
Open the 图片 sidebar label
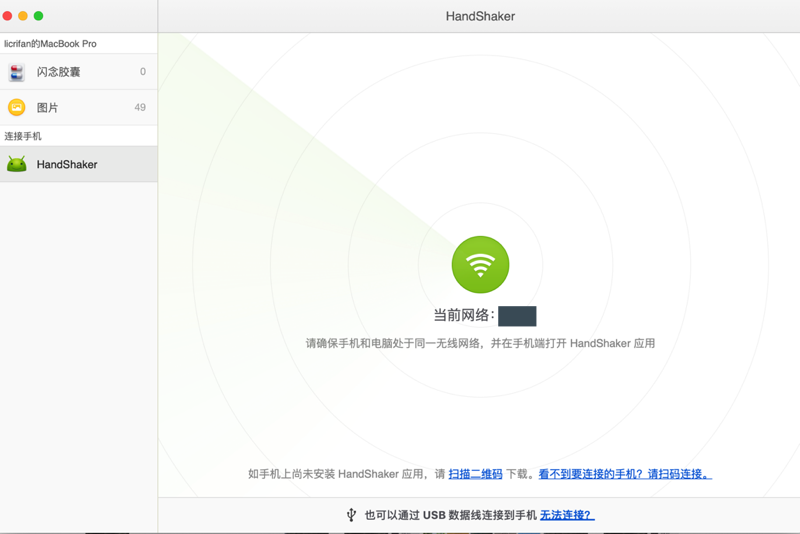(47, 107)
